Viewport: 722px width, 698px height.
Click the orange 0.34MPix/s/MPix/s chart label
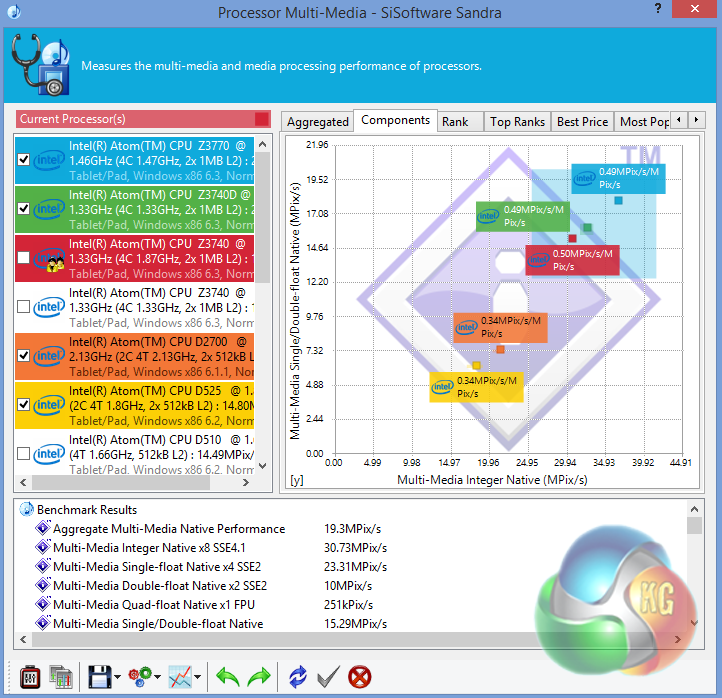(500, 327)
